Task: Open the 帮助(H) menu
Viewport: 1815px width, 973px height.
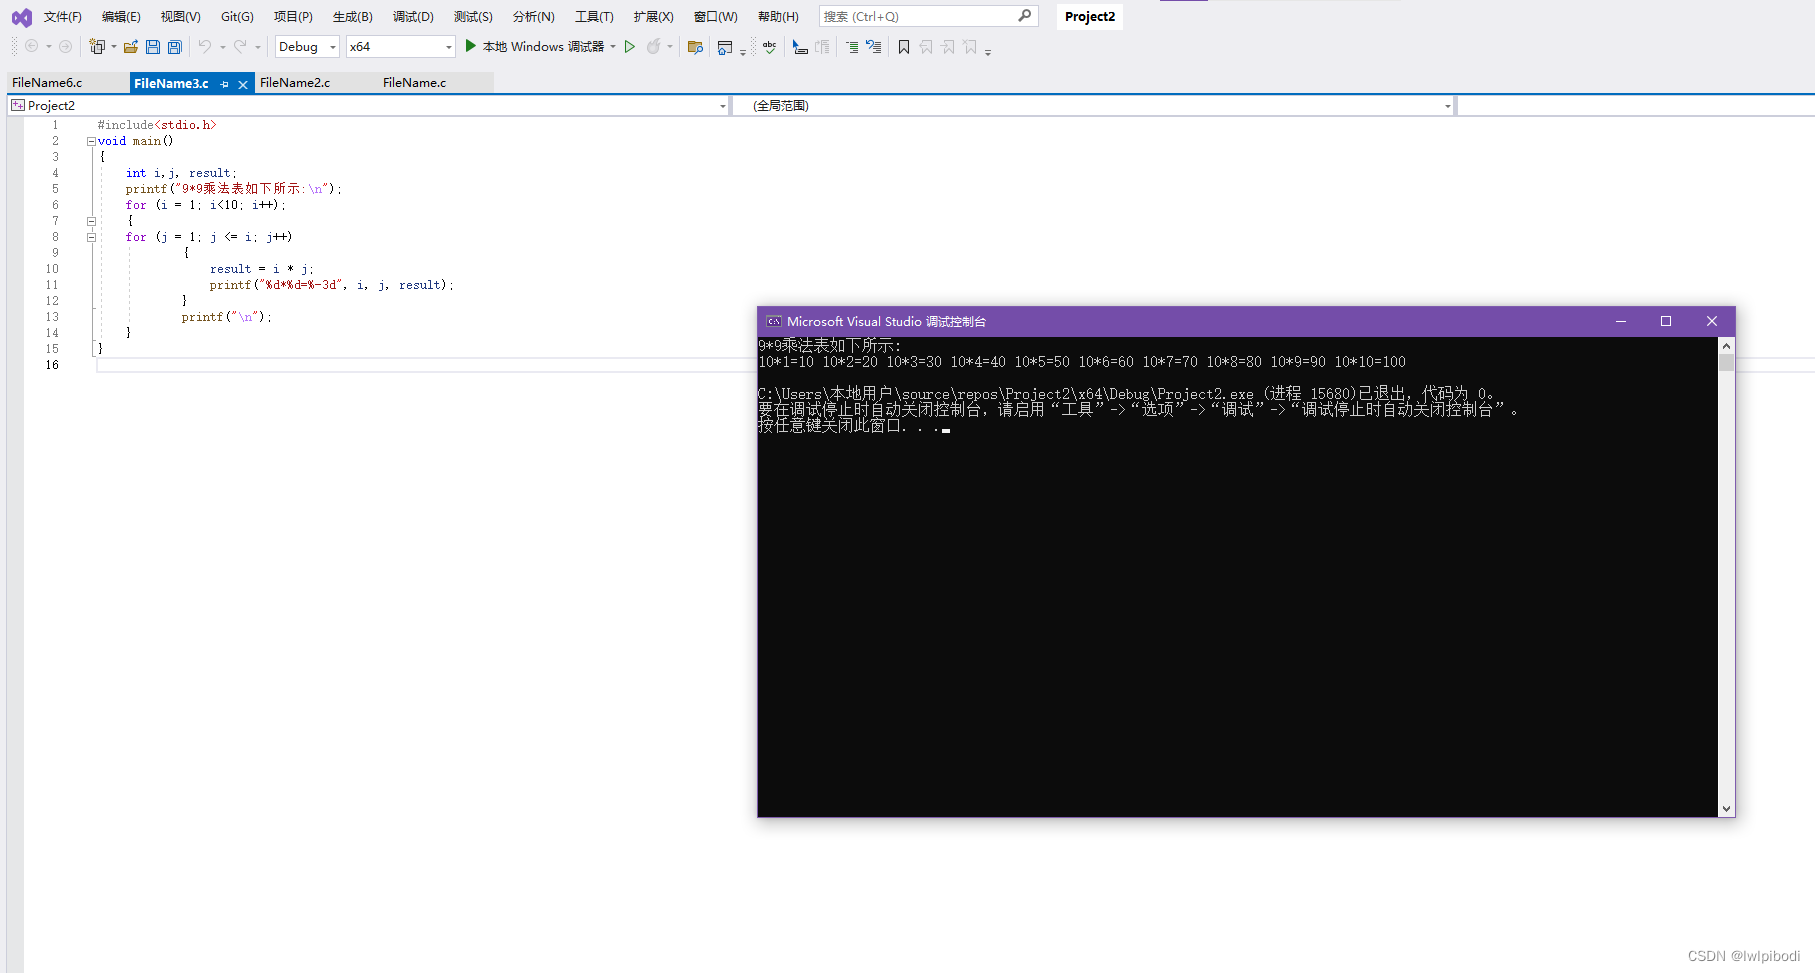Action: [778, 17]
